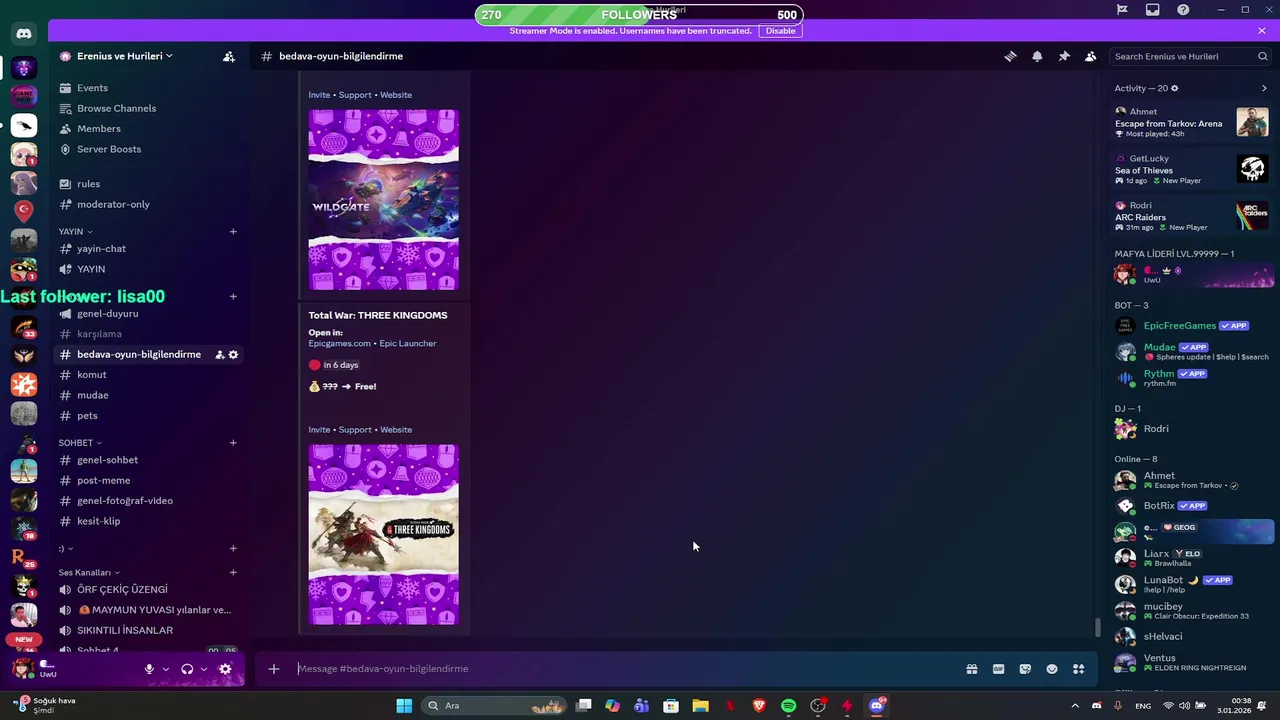The width and height of the screenshot is (1280, 720).
Task: Open the apps launcher icon in message bar
Action: (x=1079, y=669)
